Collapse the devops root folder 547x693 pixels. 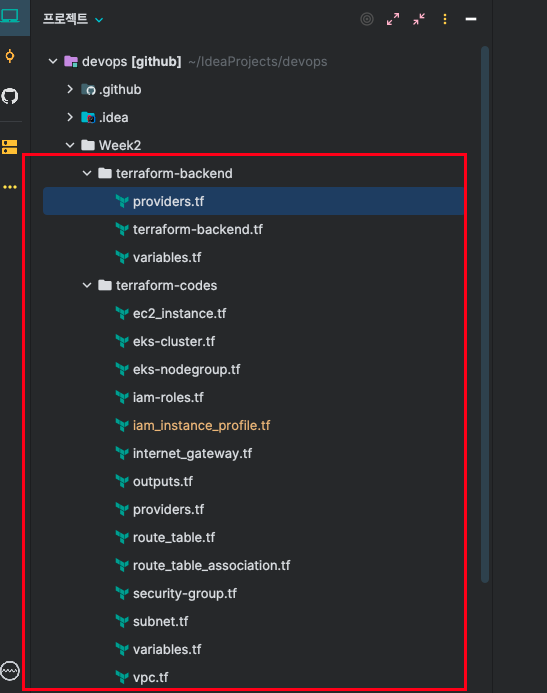pyautogui.click(x=53, y=61)
